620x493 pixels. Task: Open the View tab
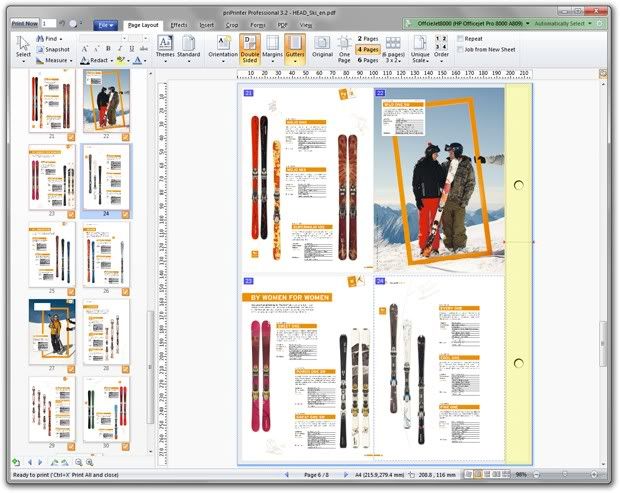coord(306,25)
